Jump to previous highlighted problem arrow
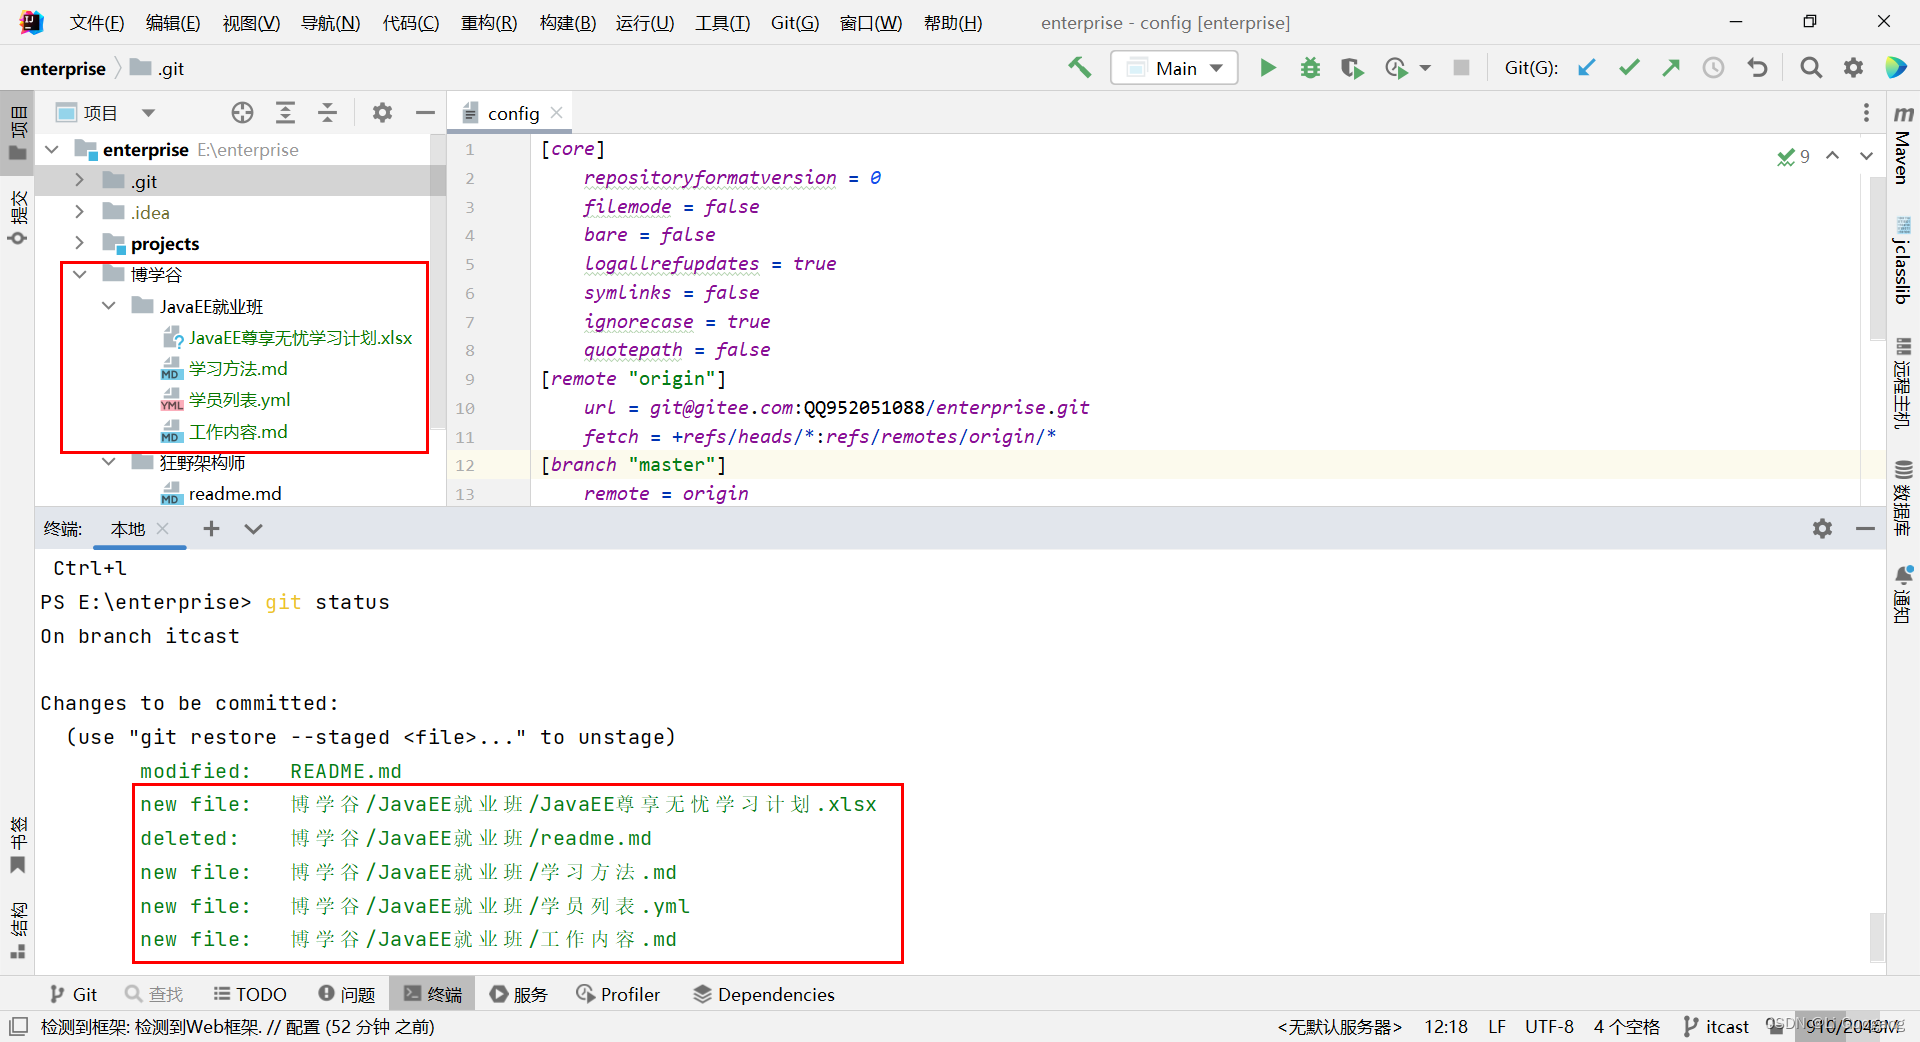This screenshot has height=1042, width=1920. click(1832, 156)
